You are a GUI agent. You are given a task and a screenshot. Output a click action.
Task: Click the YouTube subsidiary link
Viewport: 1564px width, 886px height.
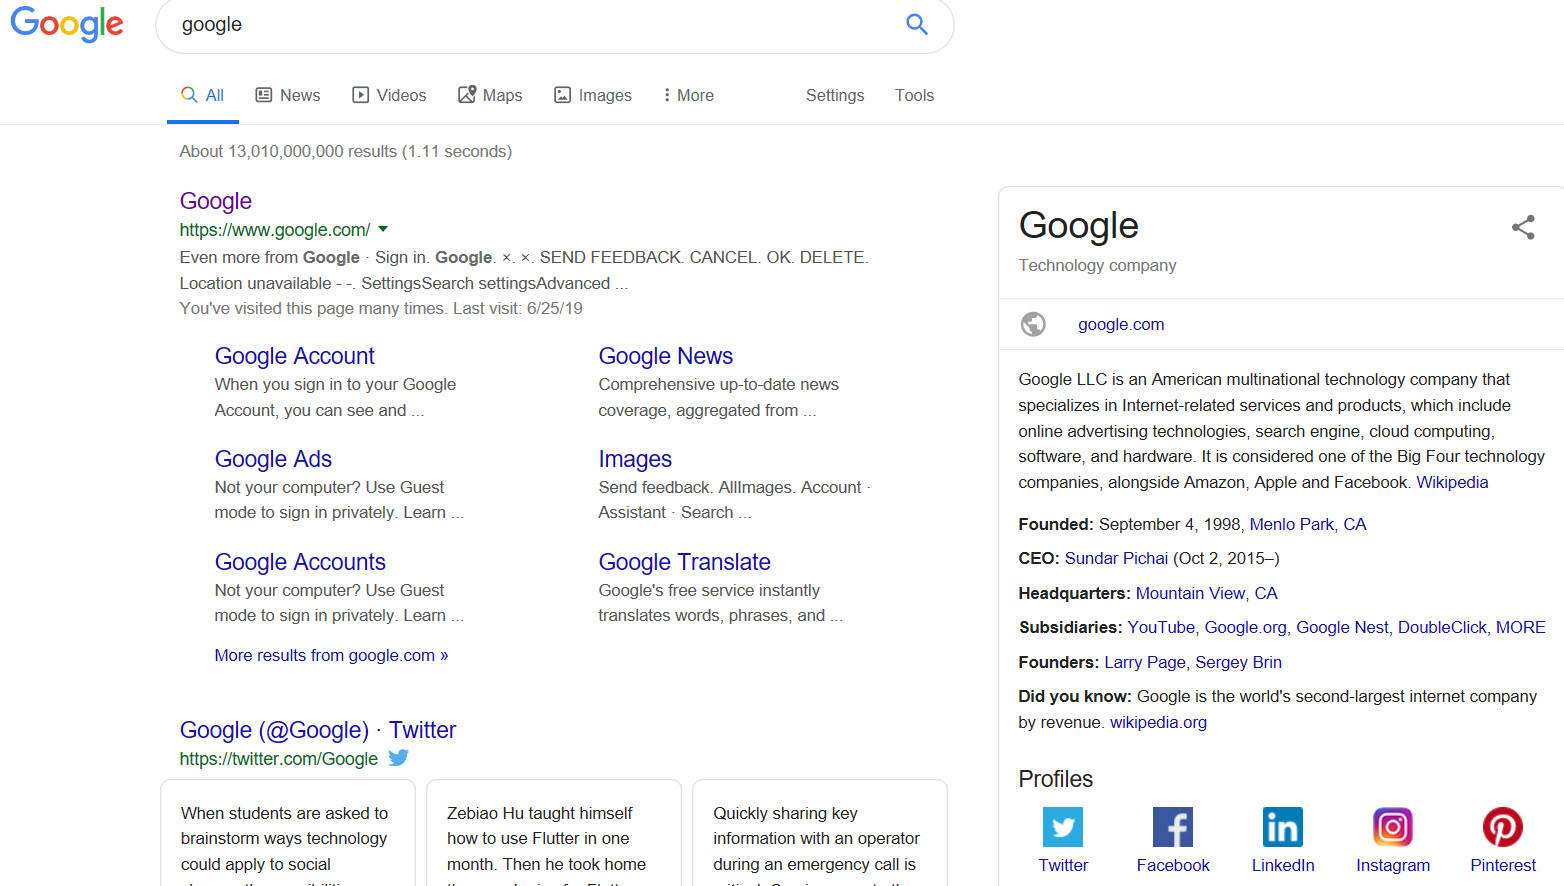(1161, 627)
